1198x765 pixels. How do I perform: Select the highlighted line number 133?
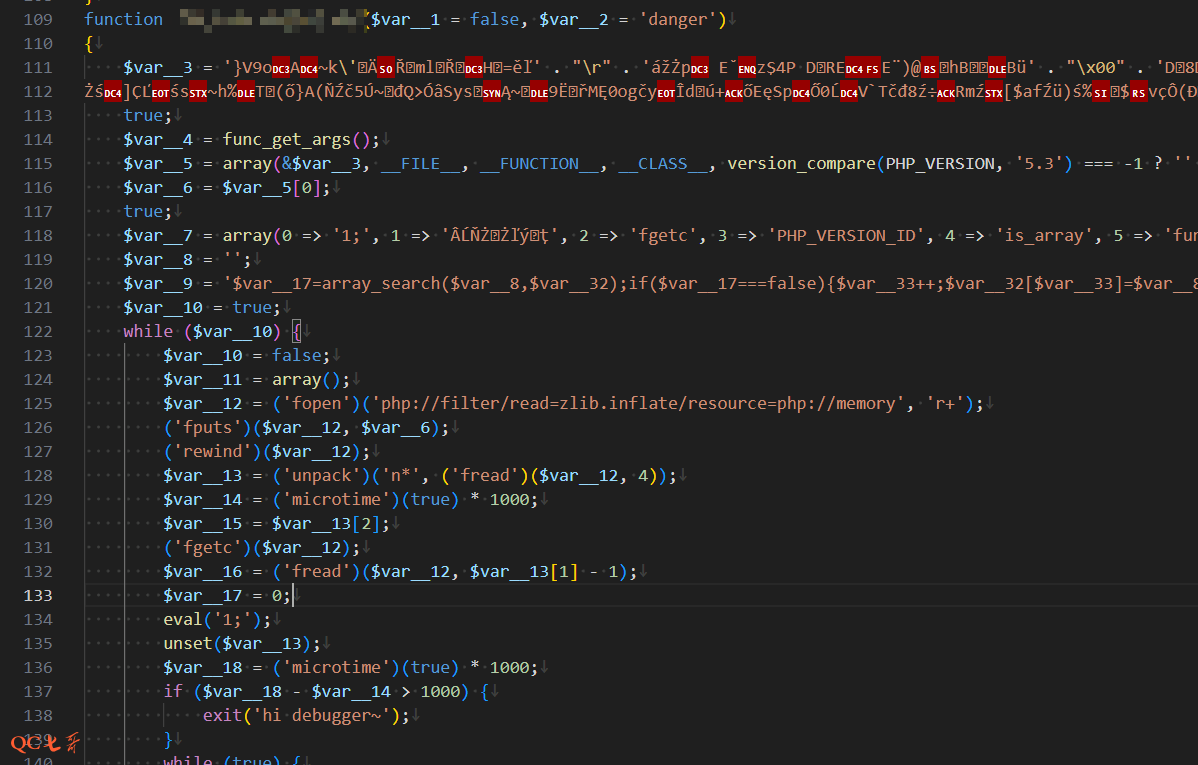click(37, 595)
